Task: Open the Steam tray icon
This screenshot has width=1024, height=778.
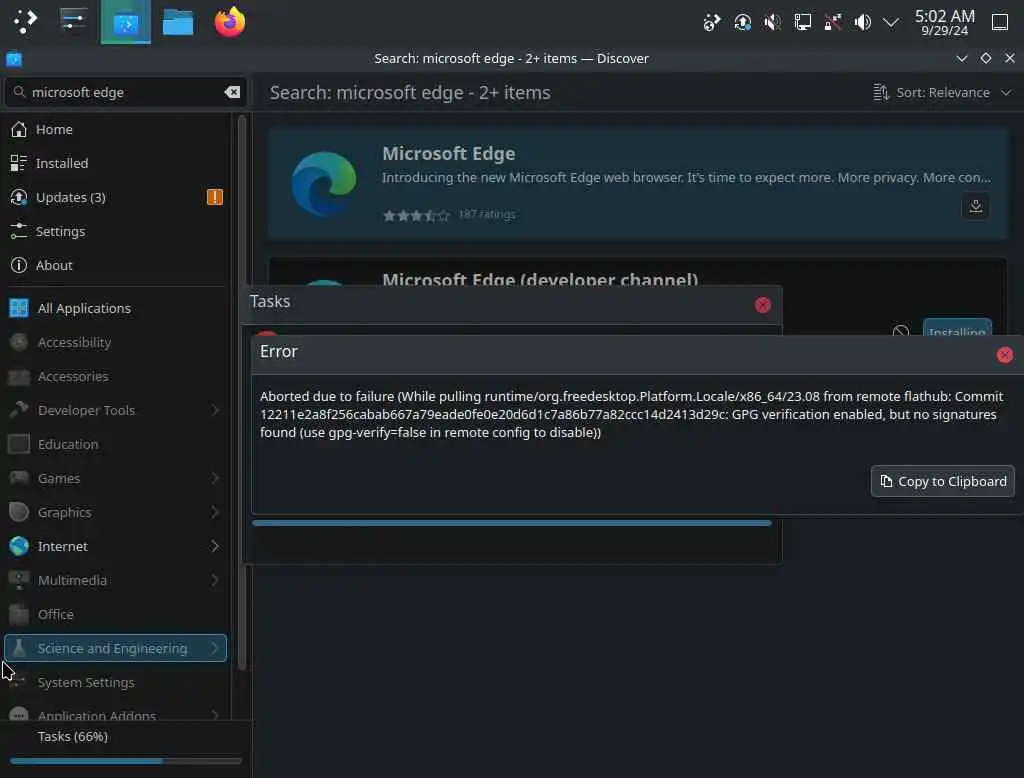Action: [712, 22]
